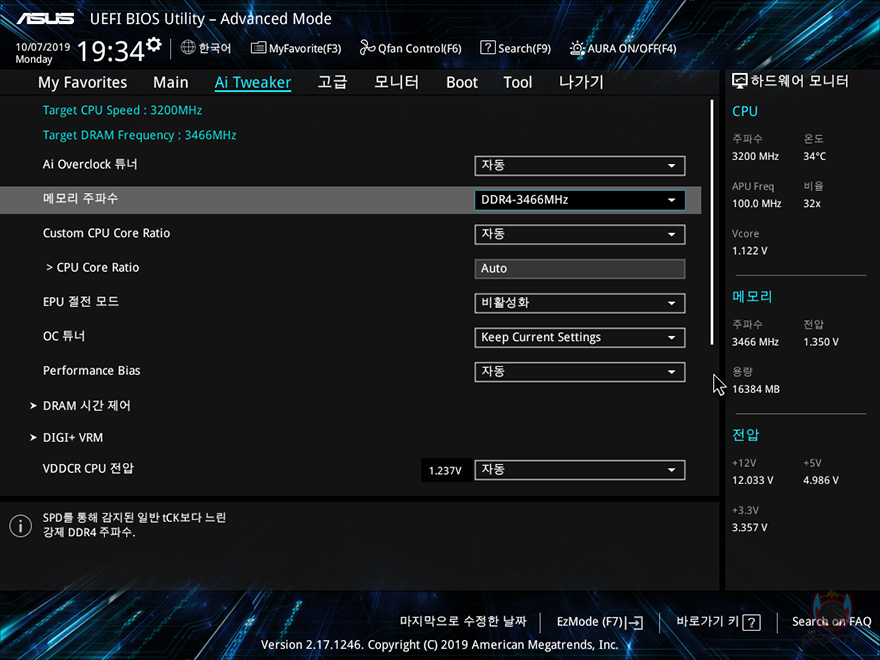Click the 19:34 clock display
Viewport: 880px width, 660px height.
point(111,51)
